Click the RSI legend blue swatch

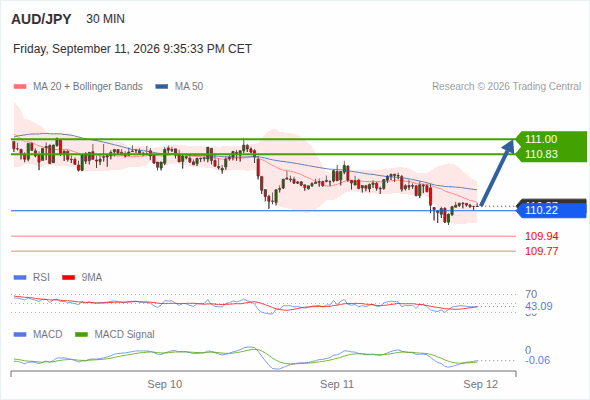[x=20, y=278]
